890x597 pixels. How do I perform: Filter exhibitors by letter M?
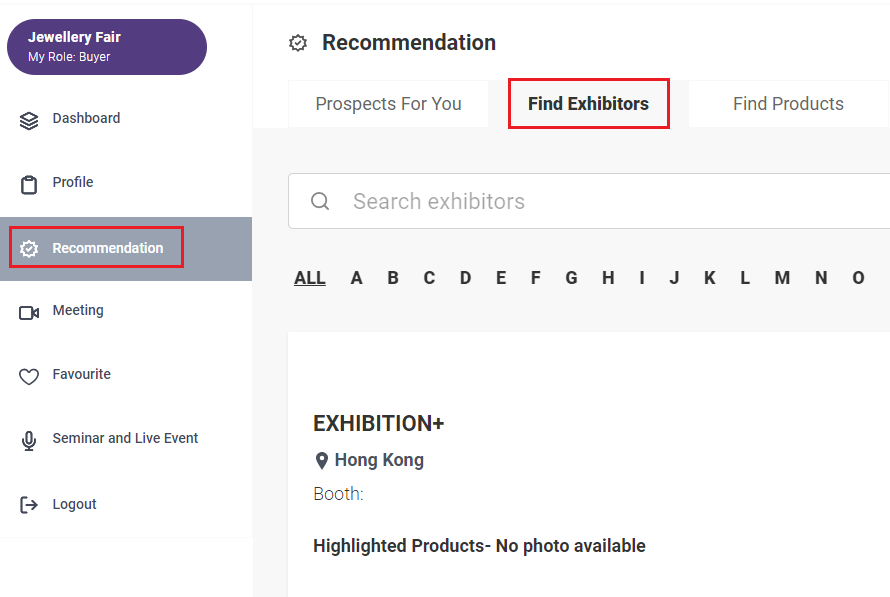782,278
